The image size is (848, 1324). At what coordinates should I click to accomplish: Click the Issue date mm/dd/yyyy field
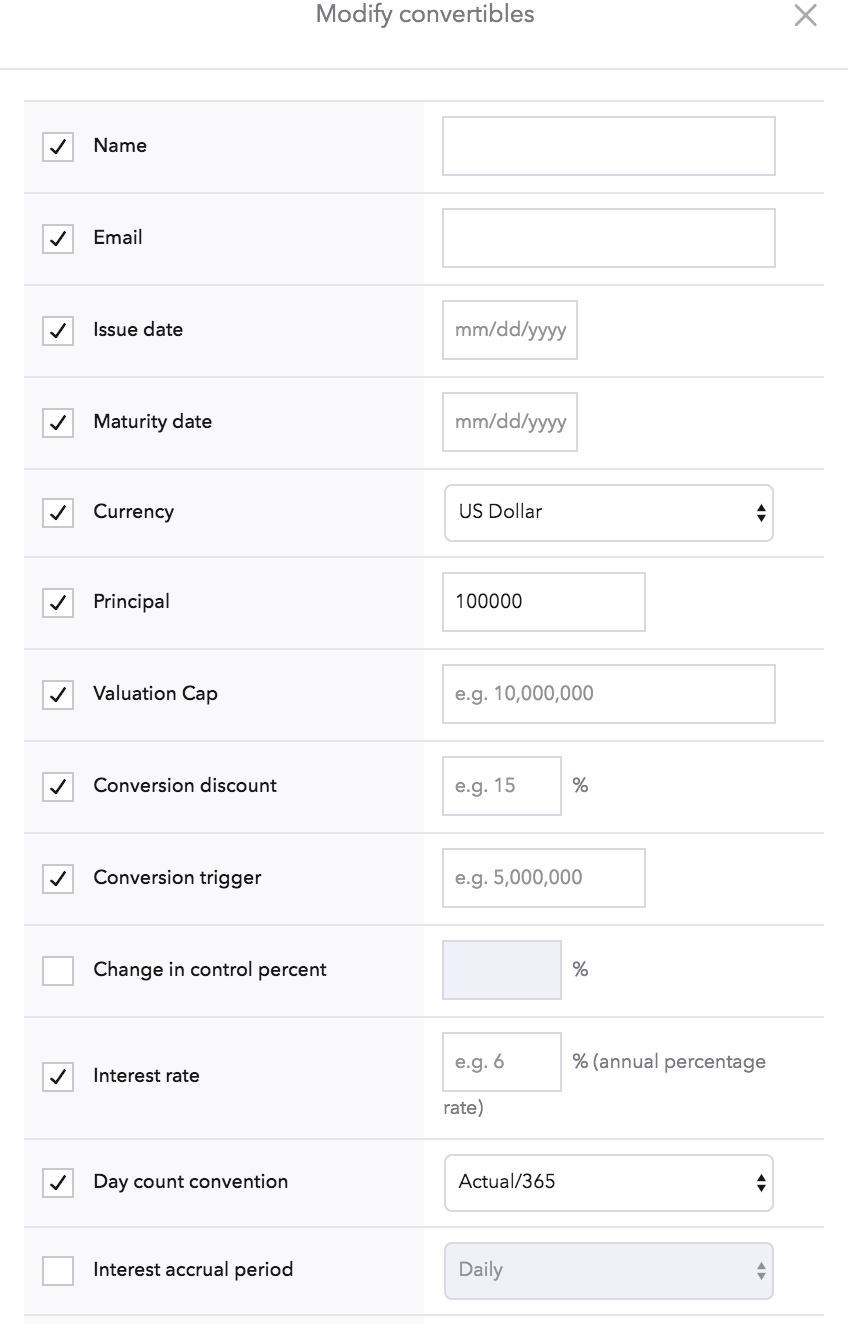(x=510, y=330)
